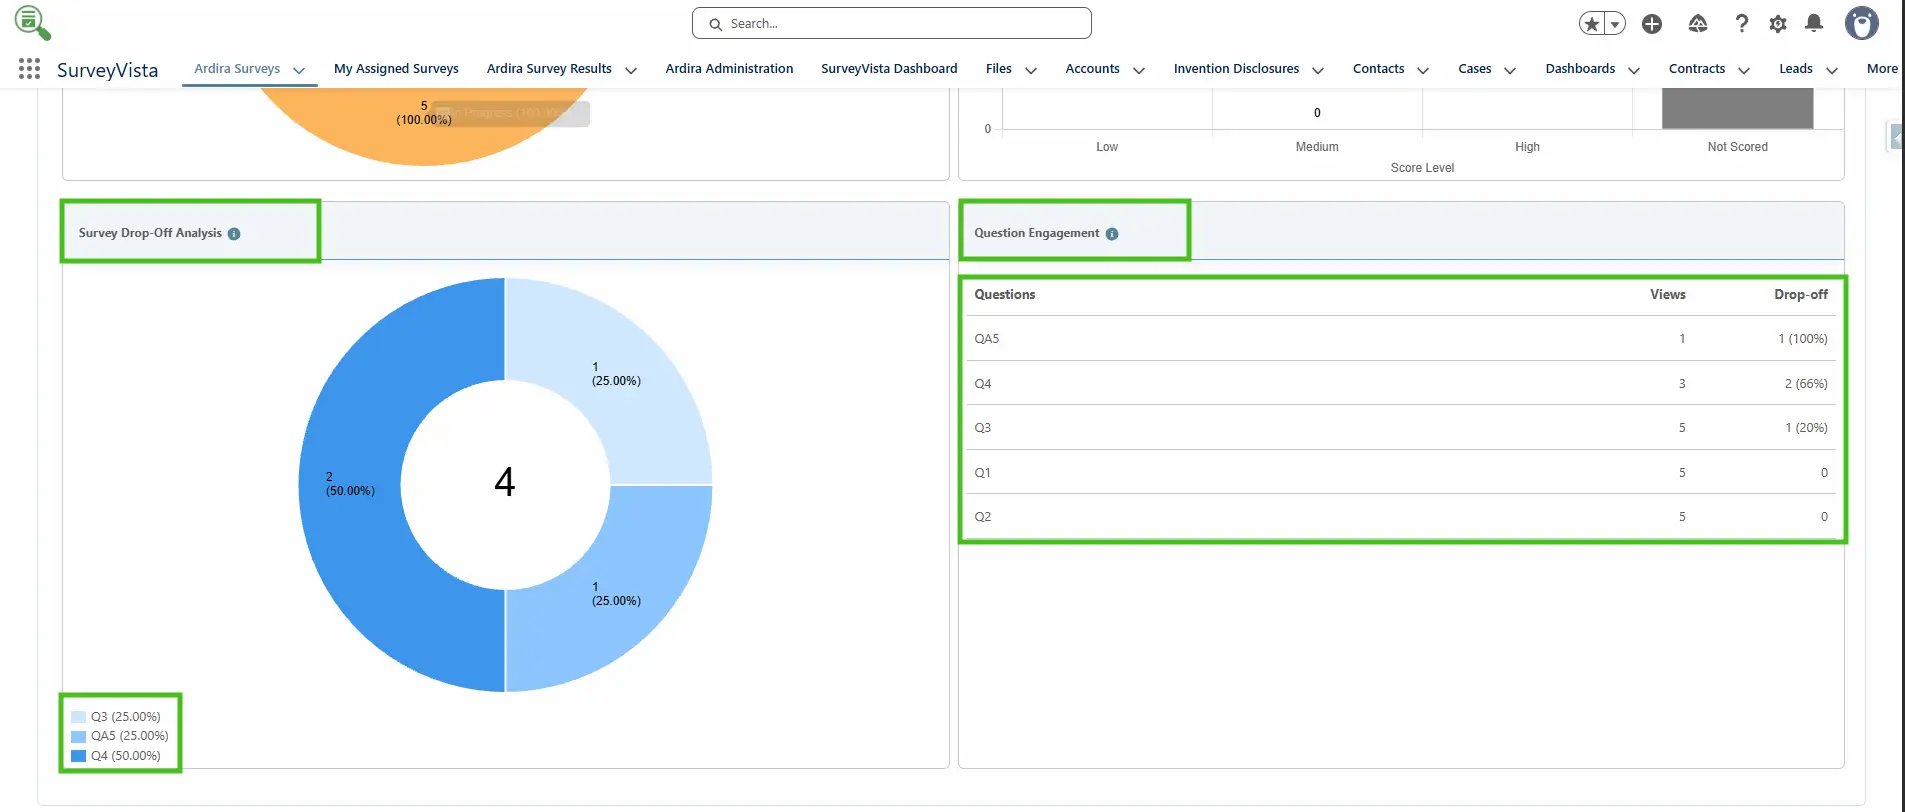Open the Notifications bell icon
1905x812 pixels.
tap(1814, 23)
